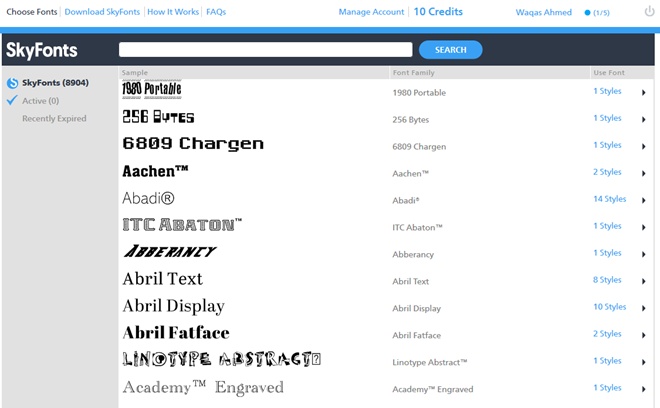Screen dimensions: 660x408
Task: Click the blue status dot beside 1/5
Action: (587, 13)
